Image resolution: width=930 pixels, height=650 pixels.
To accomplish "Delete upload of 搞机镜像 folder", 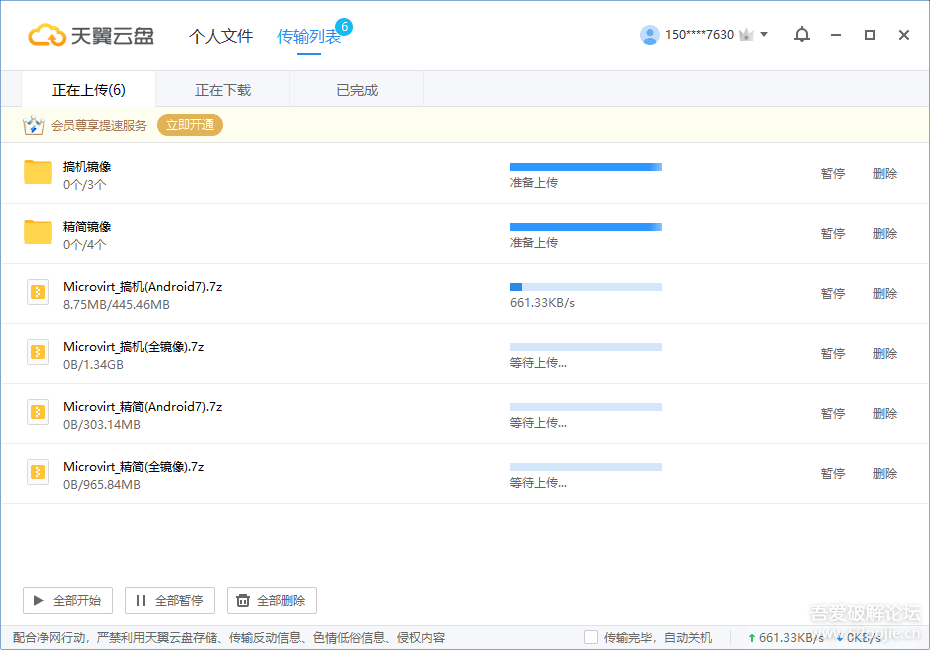I will [885, 174].
